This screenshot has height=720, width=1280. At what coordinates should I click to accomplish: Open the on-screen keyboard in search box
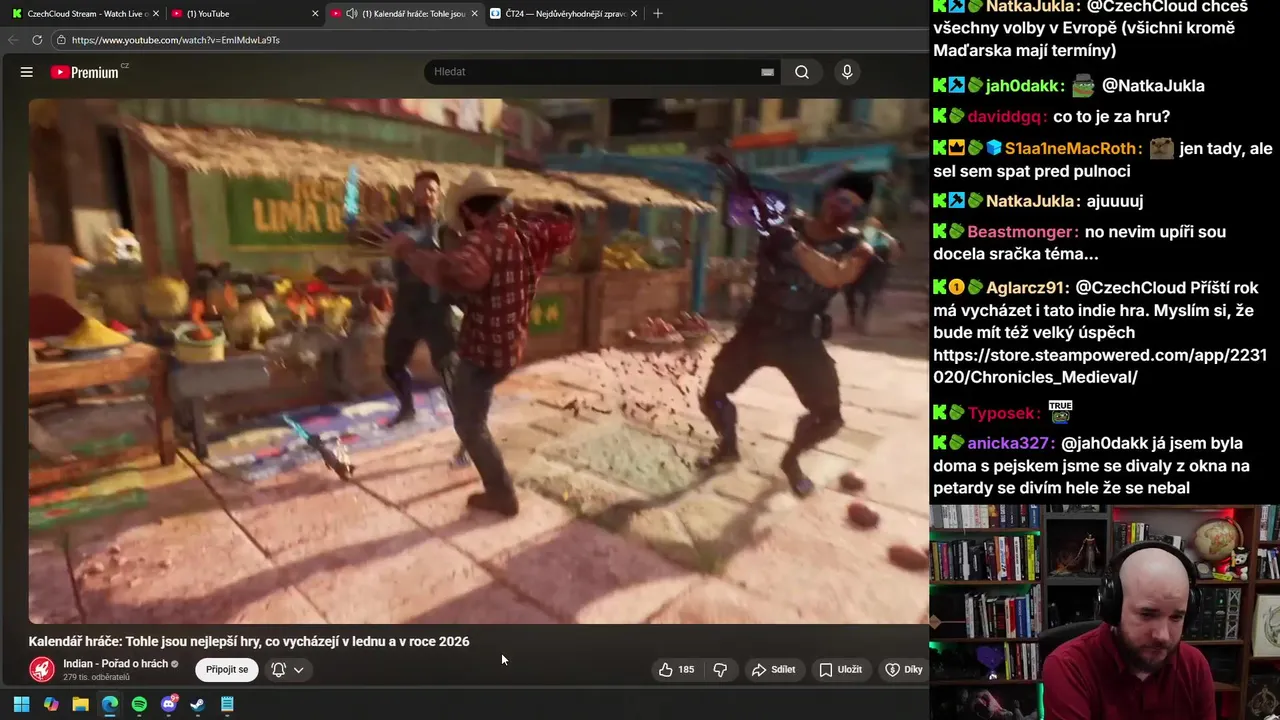click(767, 72)
